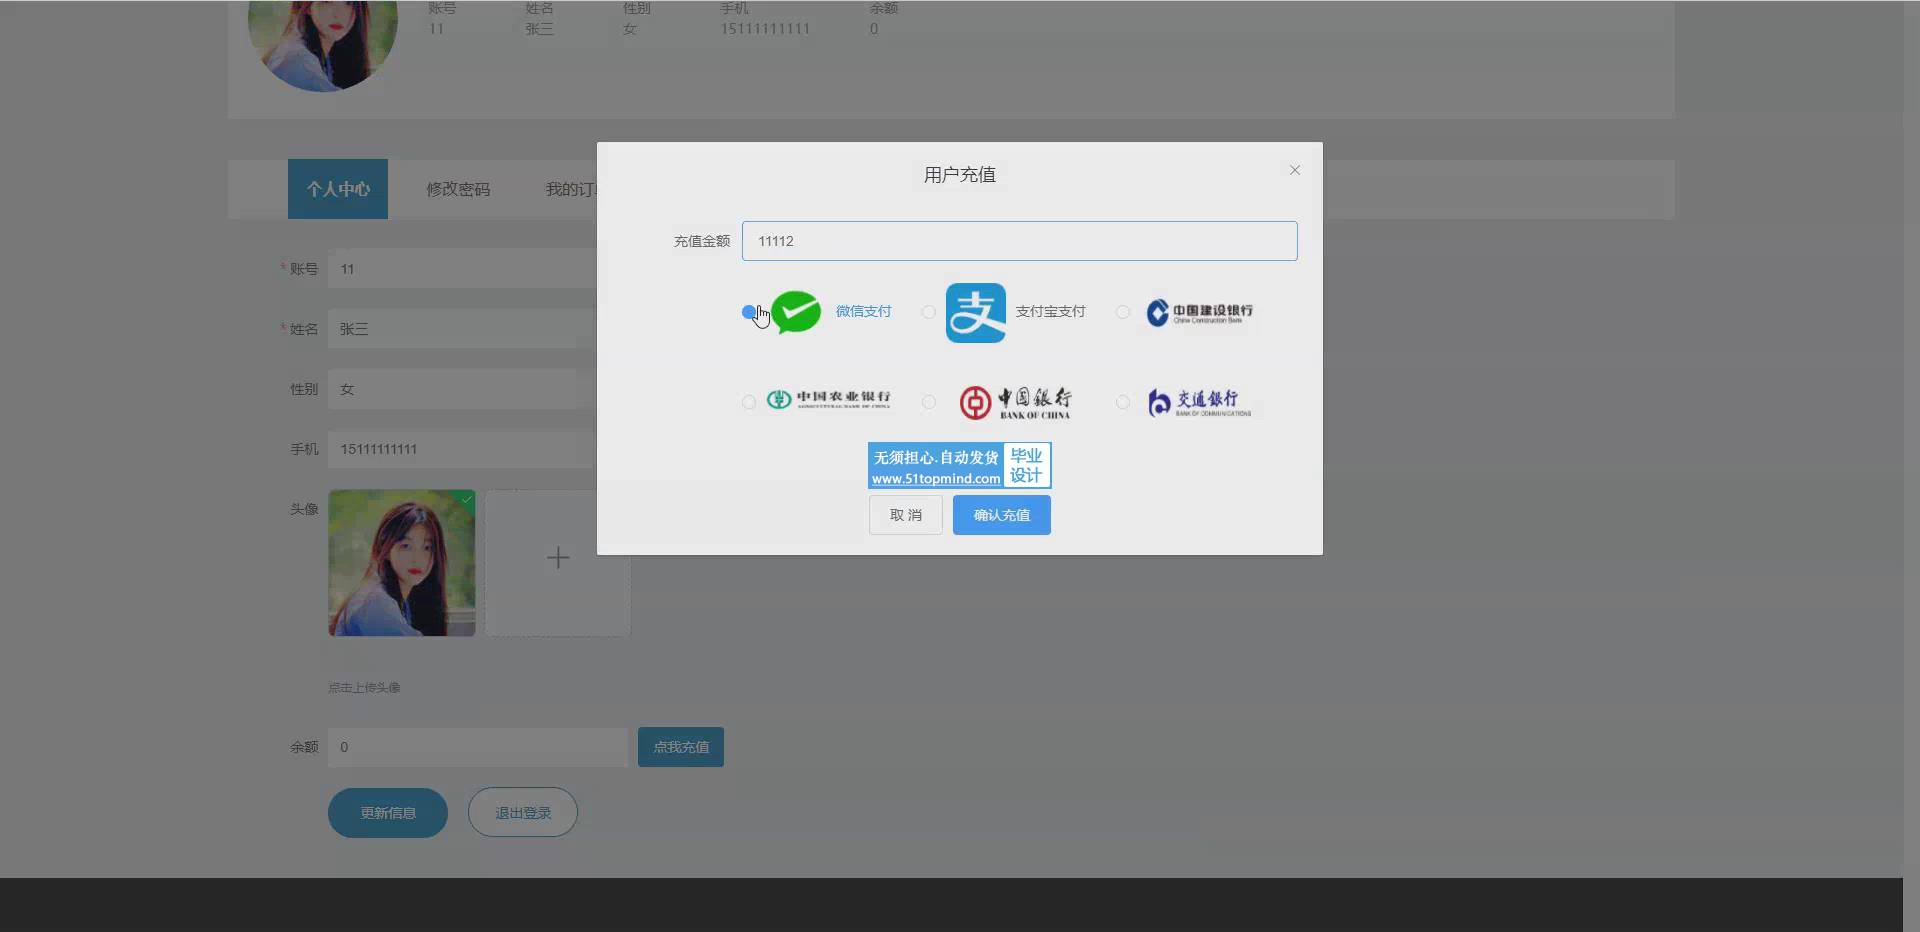Click the Bank of Communications logo
This screenshot has height=932, width=1920.
coord(1199,403)
